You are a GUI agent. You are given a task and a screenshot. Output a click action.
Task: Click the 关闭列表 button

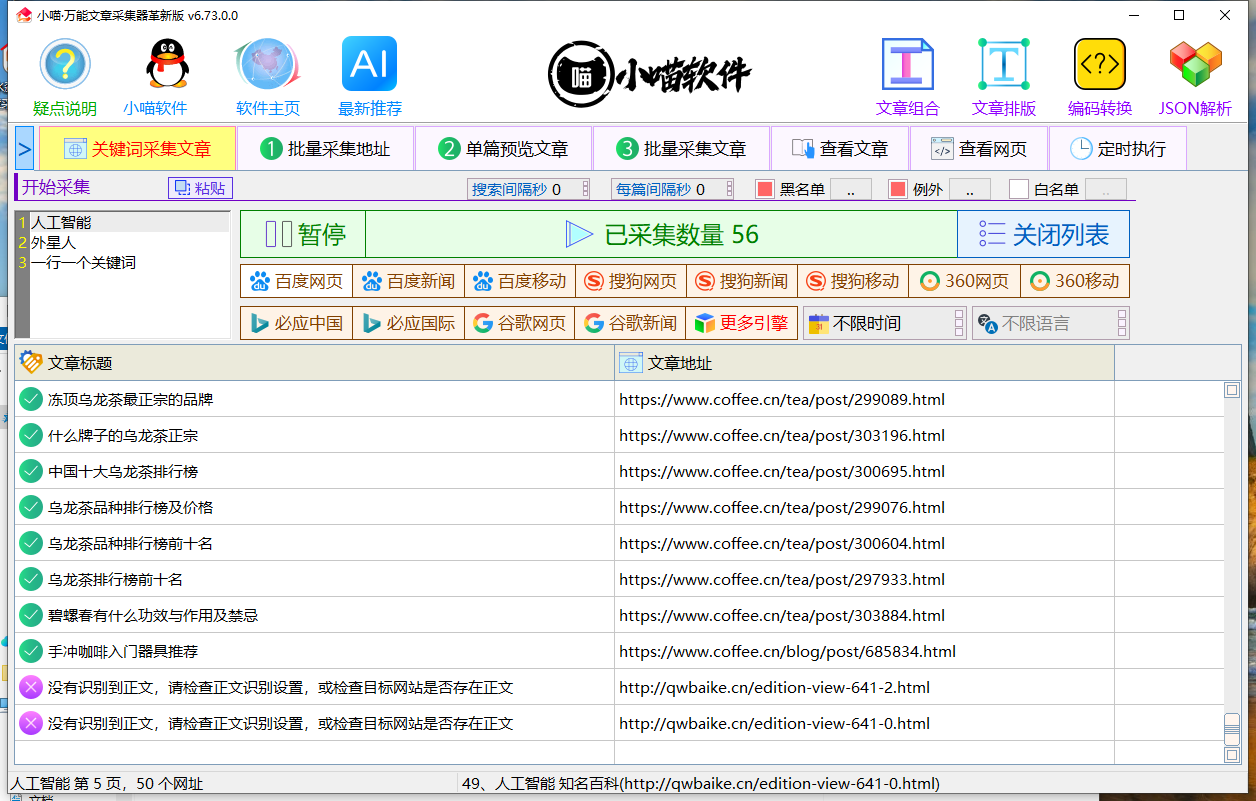[x=1044, y=235]
